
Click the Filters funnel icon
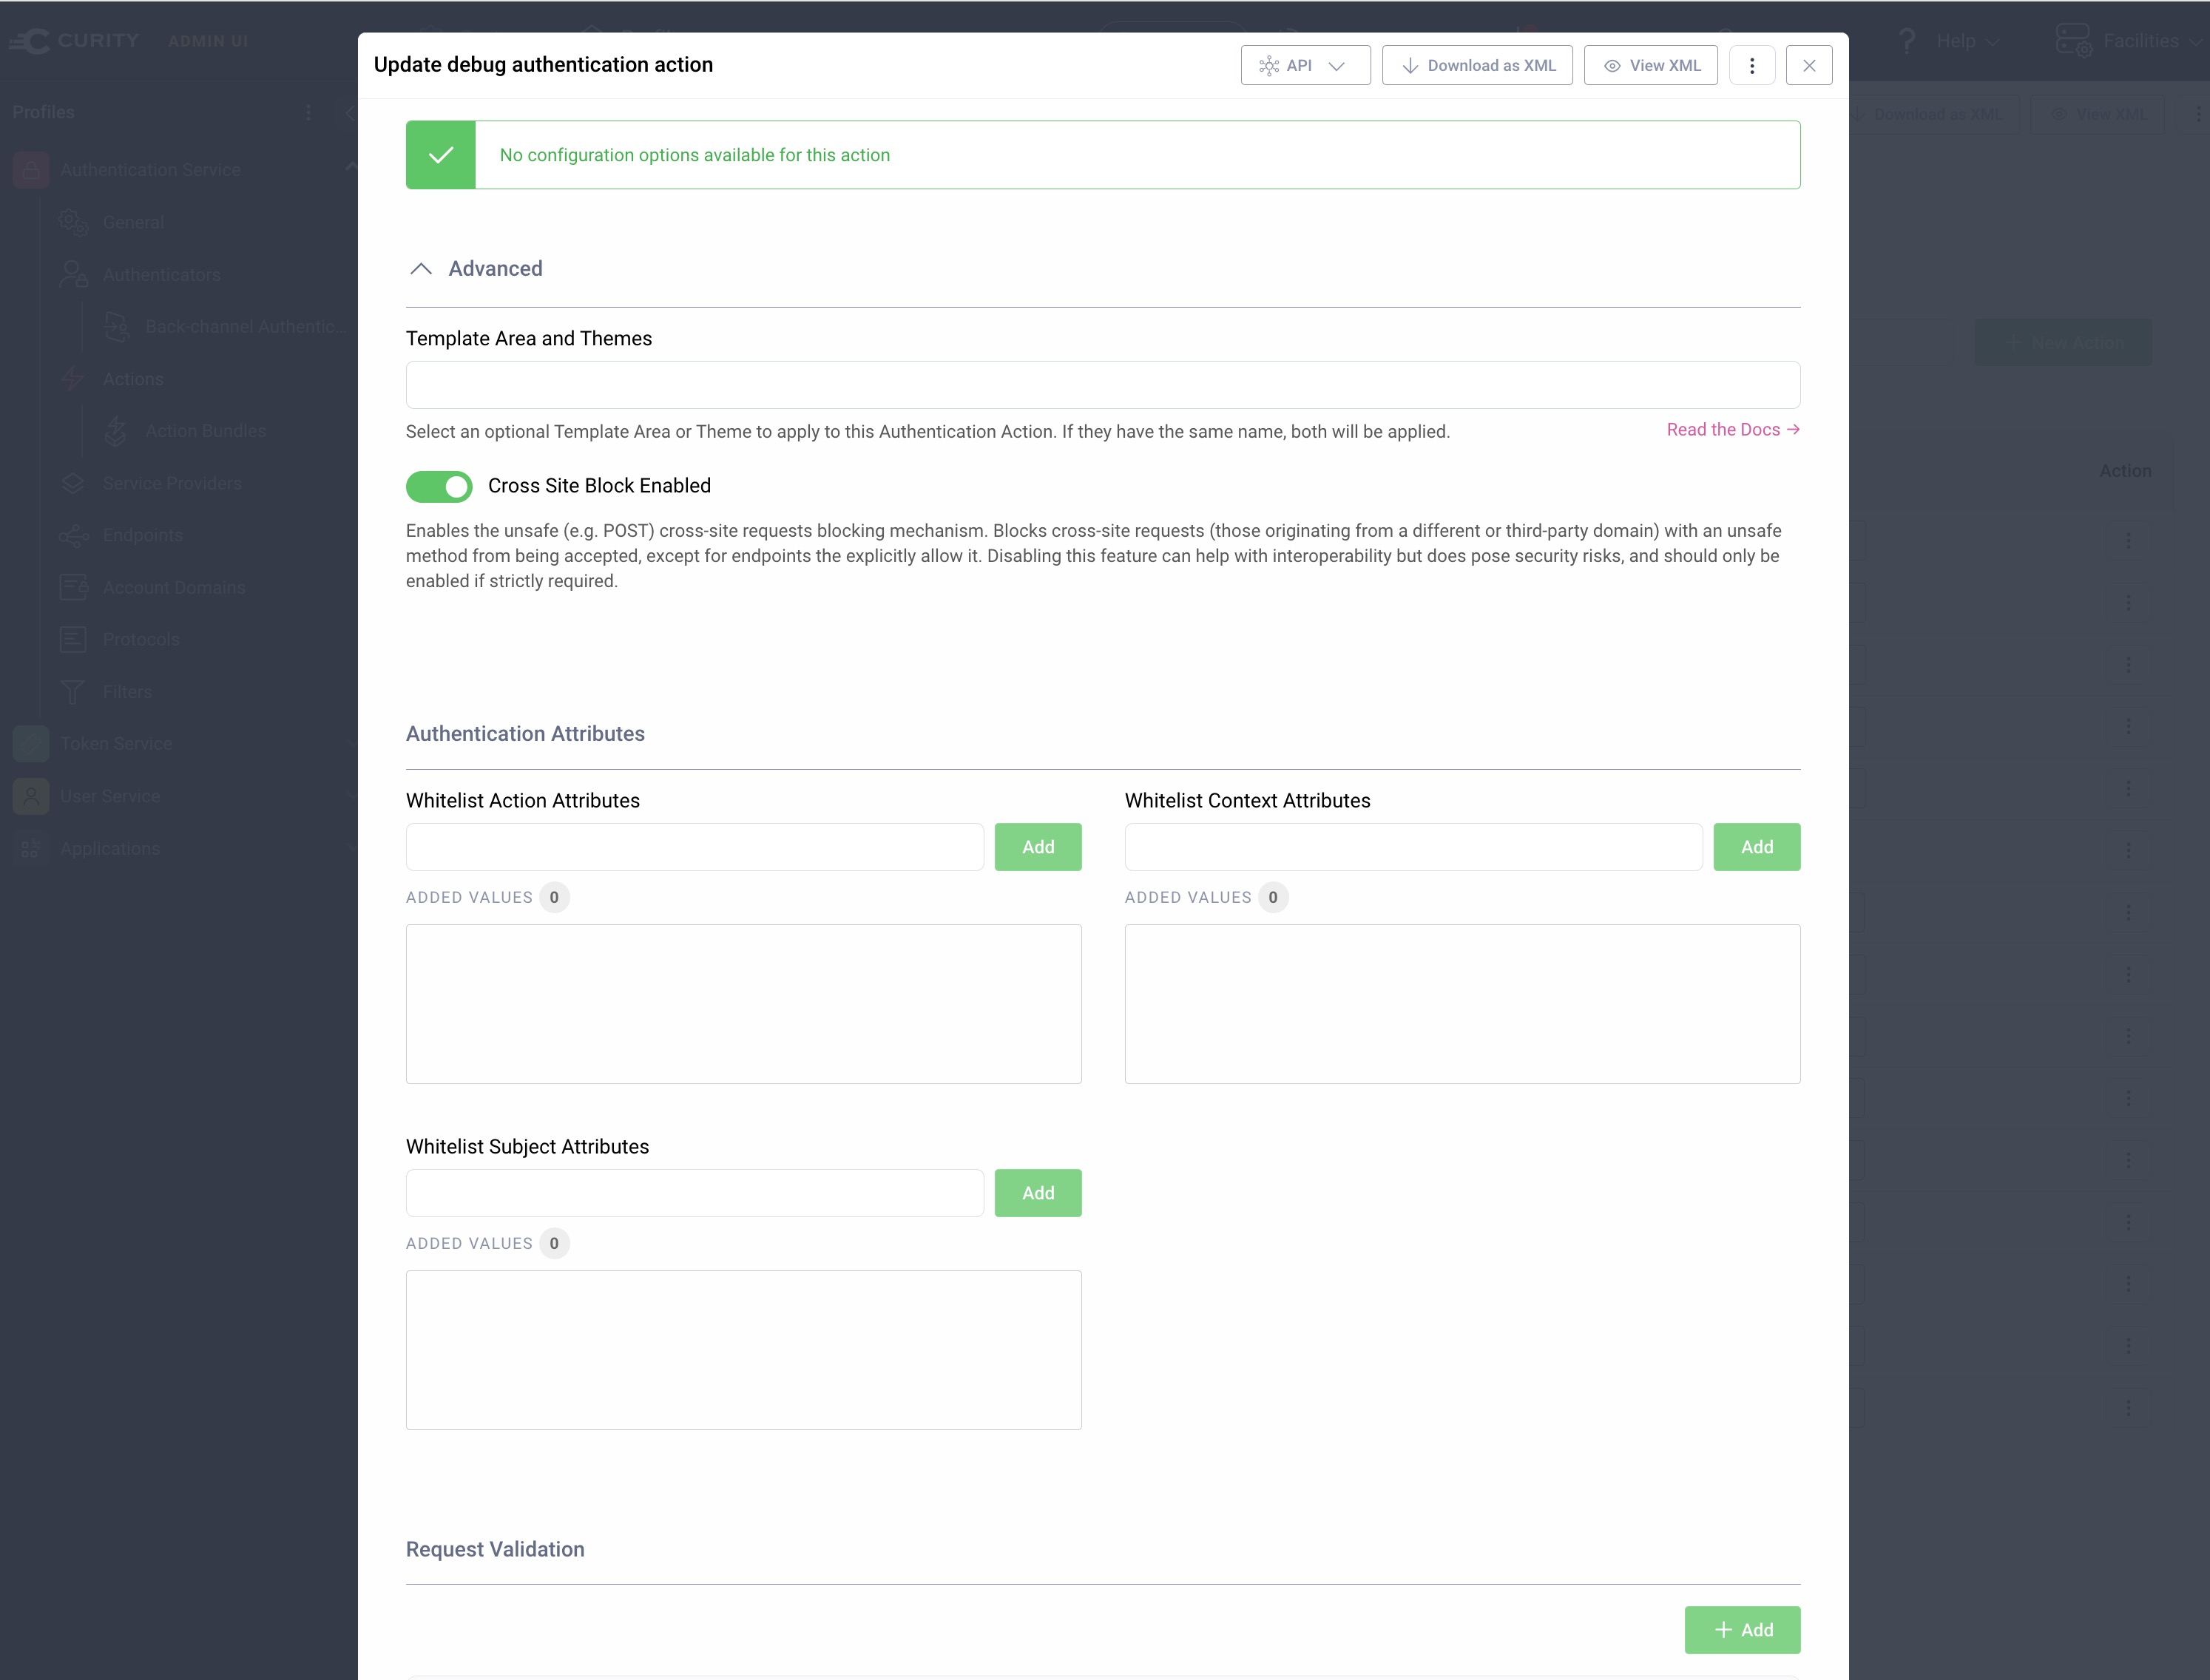click(x=72, y=691)
